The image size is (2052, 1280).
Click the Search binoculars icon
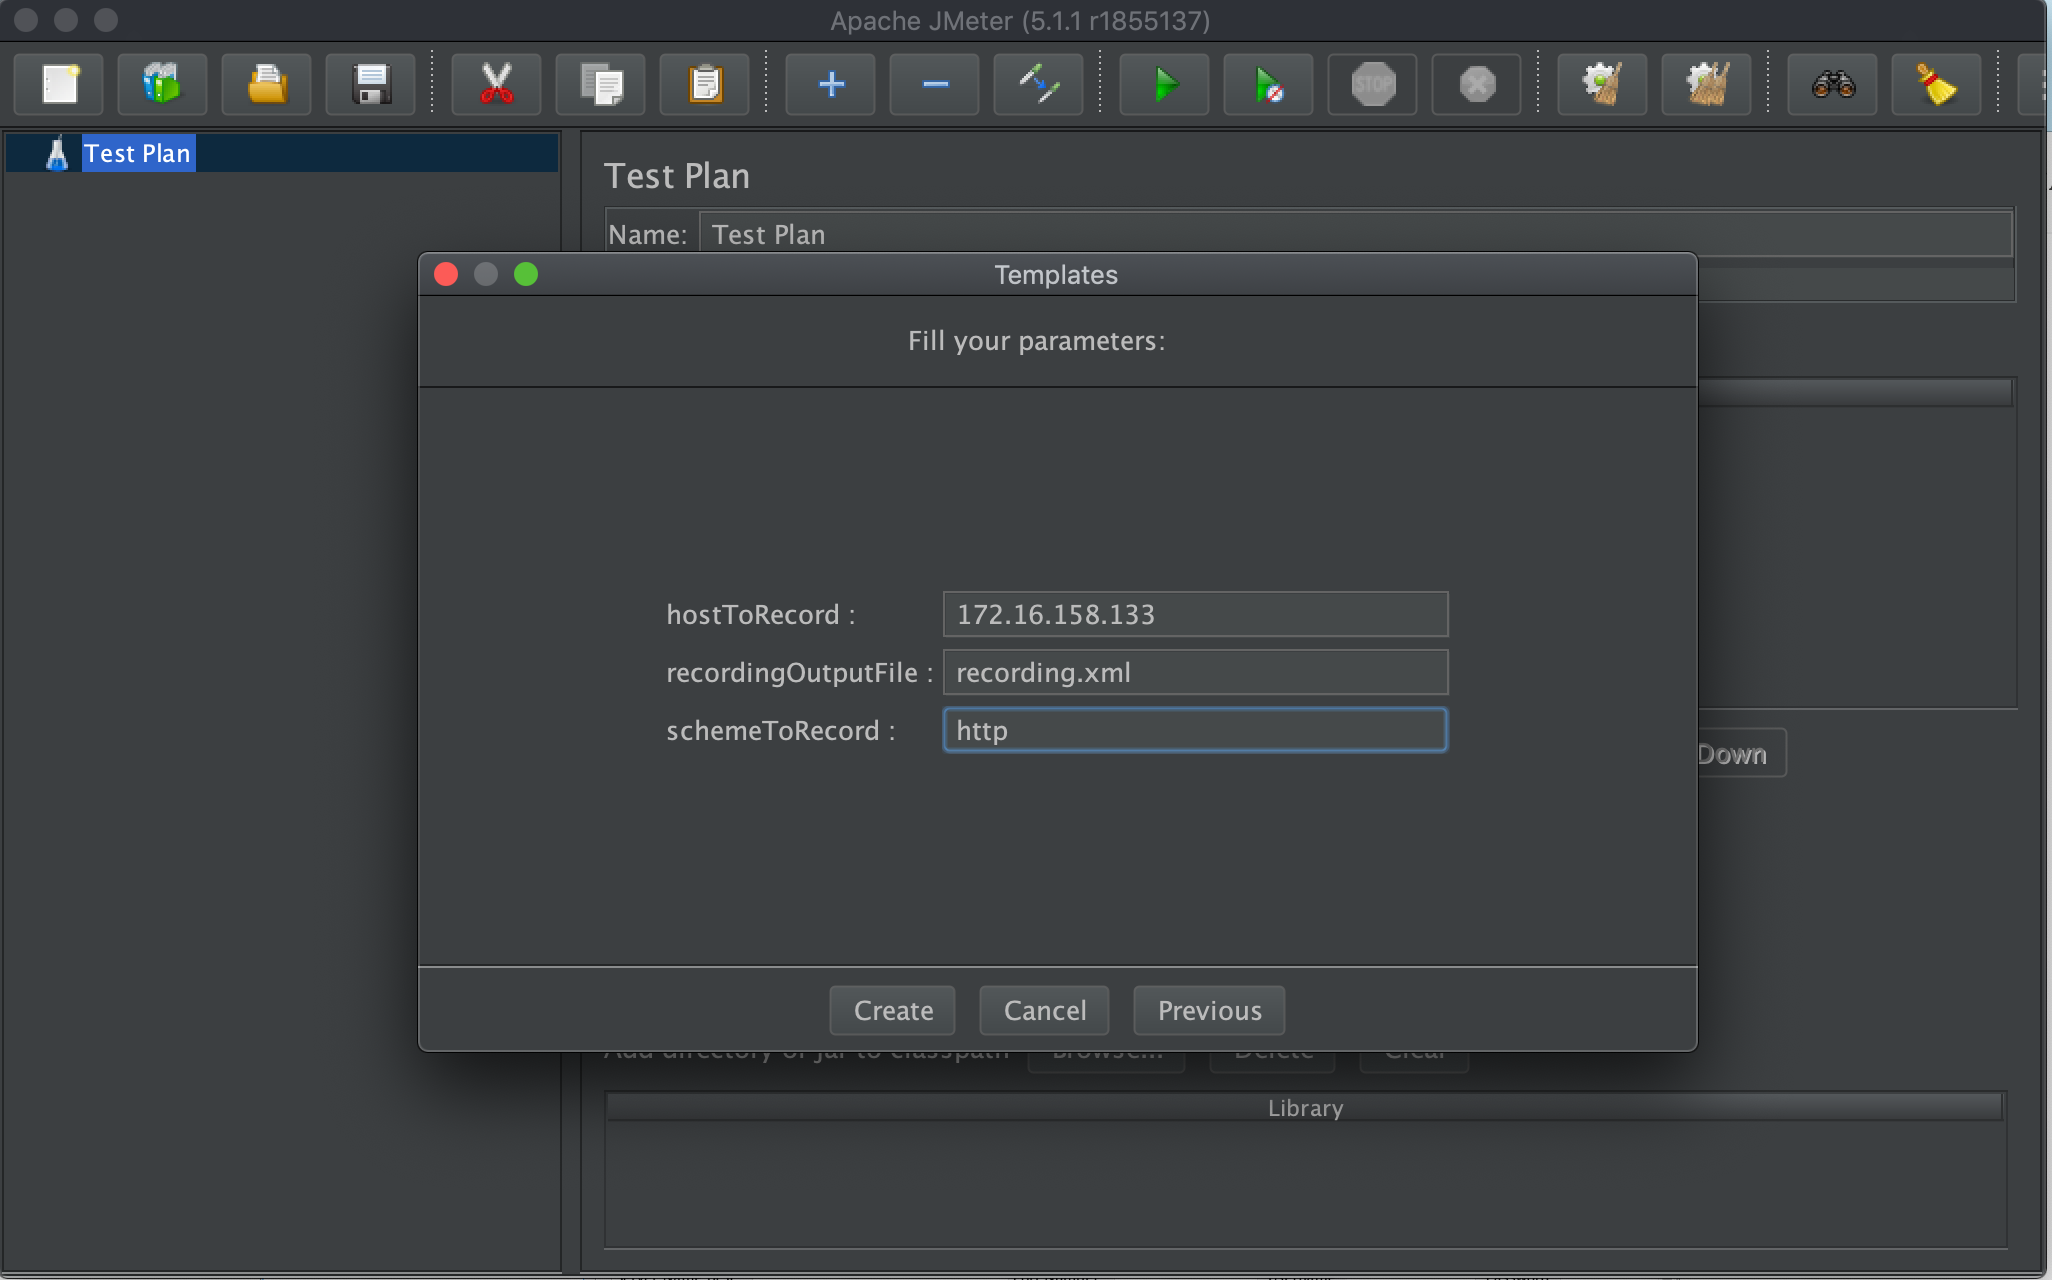tap(1832, 84)
